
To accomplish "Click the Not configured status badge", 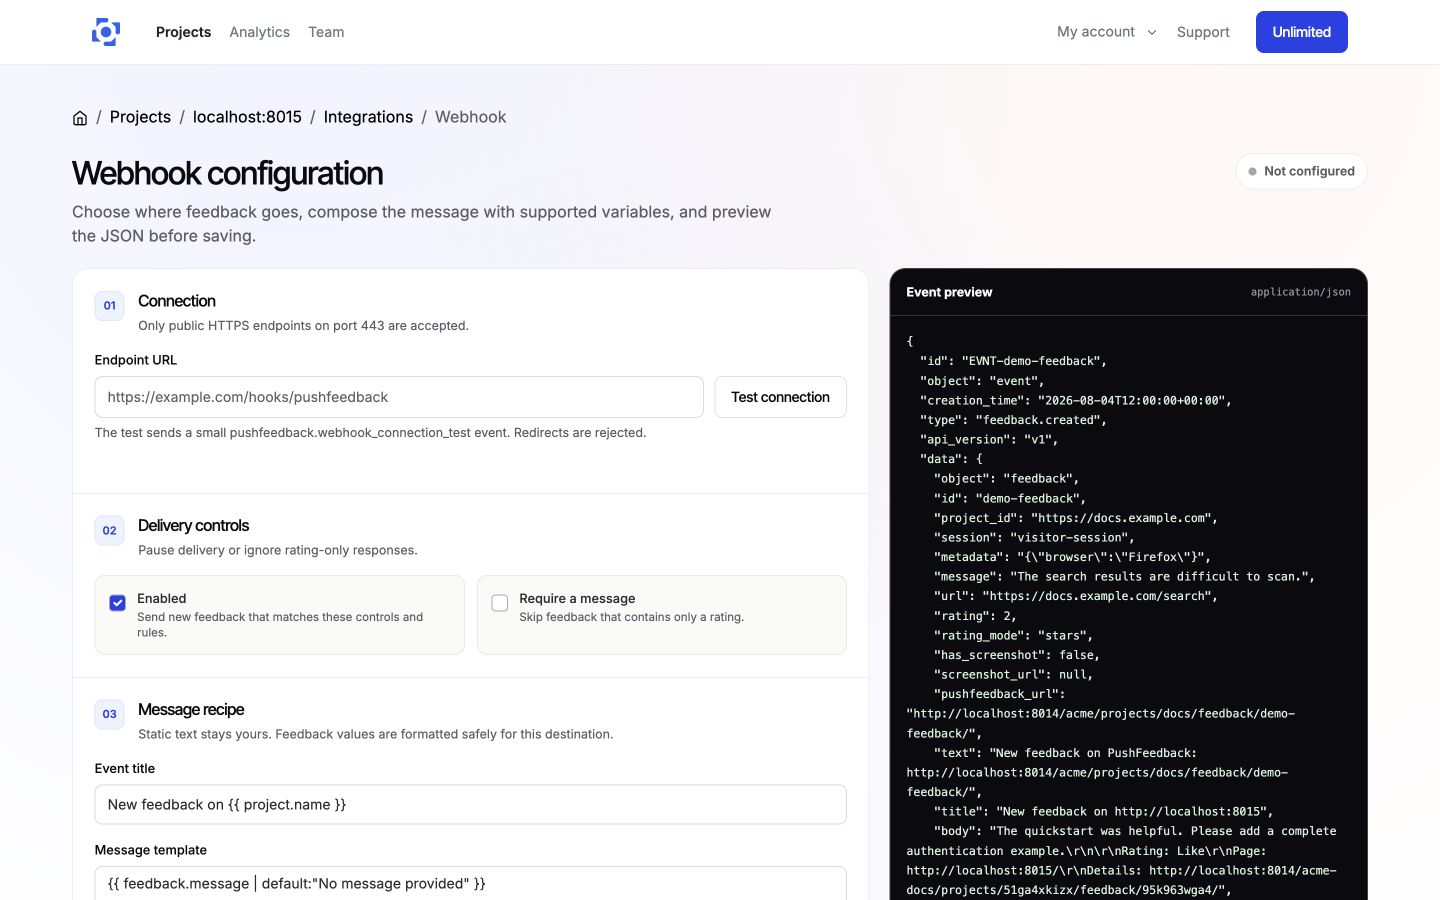I will click(x=1301, y=171).
